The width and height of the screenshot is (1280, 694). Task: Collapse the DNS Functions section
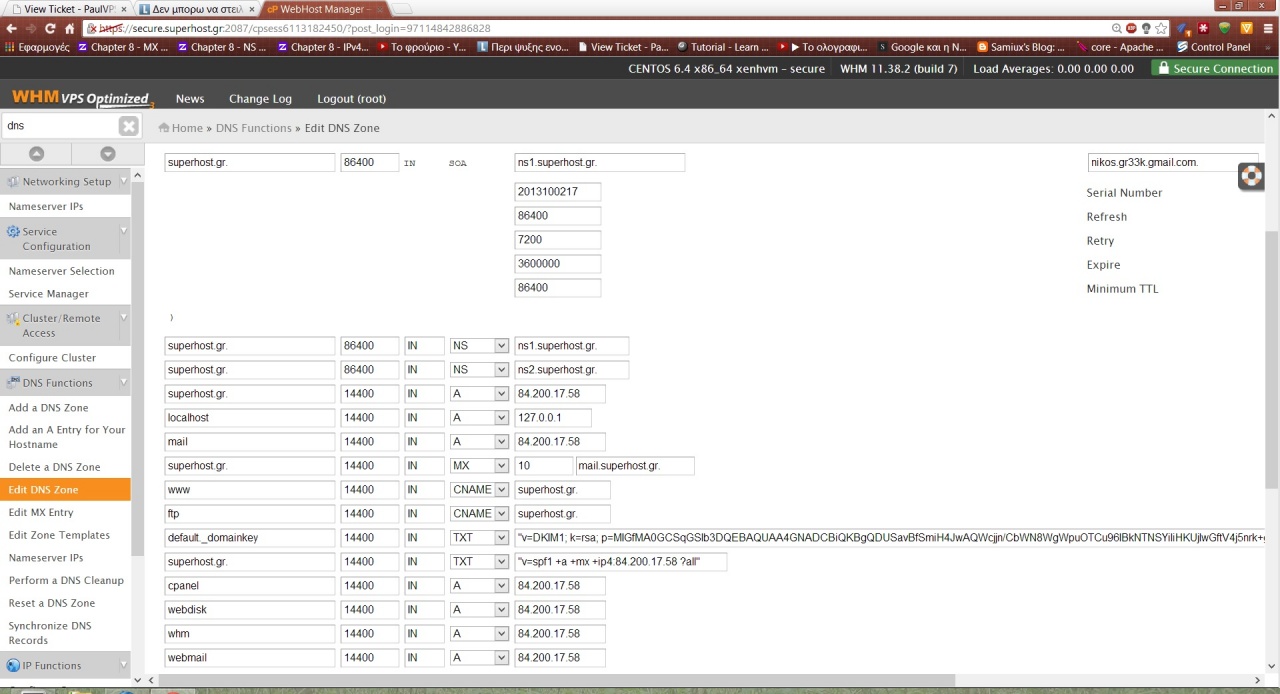[x=124, y=381]
